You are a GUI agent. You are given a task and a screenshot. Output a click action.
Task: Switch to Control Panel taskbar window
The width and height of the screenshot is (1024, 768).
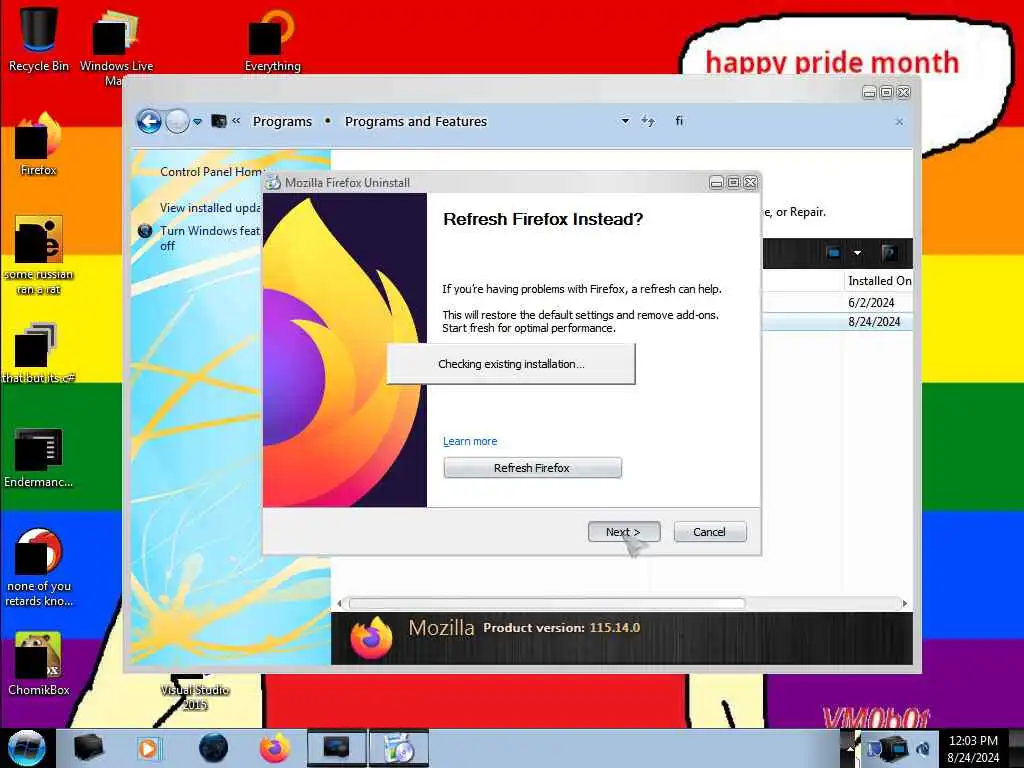click(x=337, y=748)
